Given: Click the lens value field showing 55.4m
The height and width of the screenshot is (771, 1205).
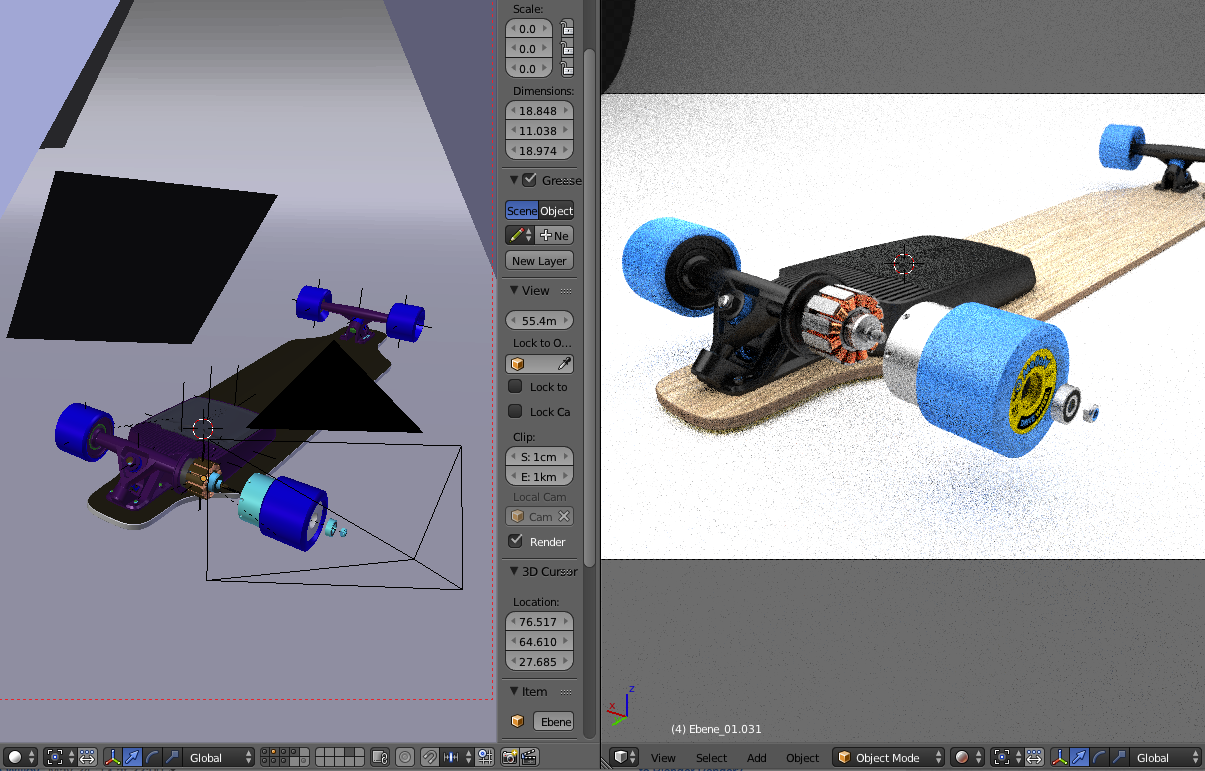Looking at the screenshot, I should [539, 321].
